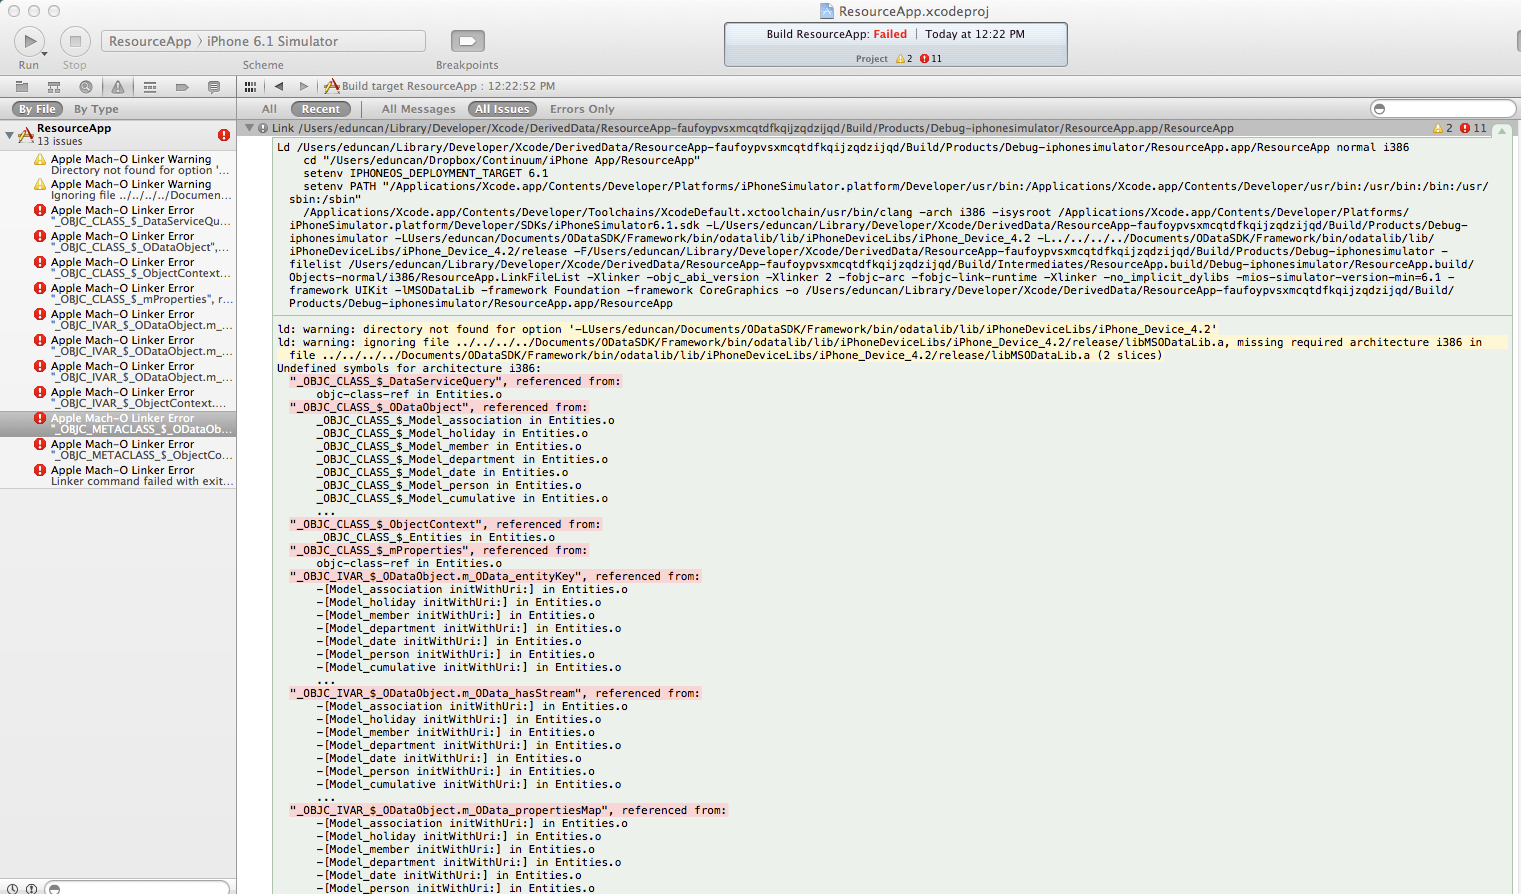Viewport: 1521px width, 894px height.
Task: Show the Symbol navigator icon
Action: click(x=54, y=87)
